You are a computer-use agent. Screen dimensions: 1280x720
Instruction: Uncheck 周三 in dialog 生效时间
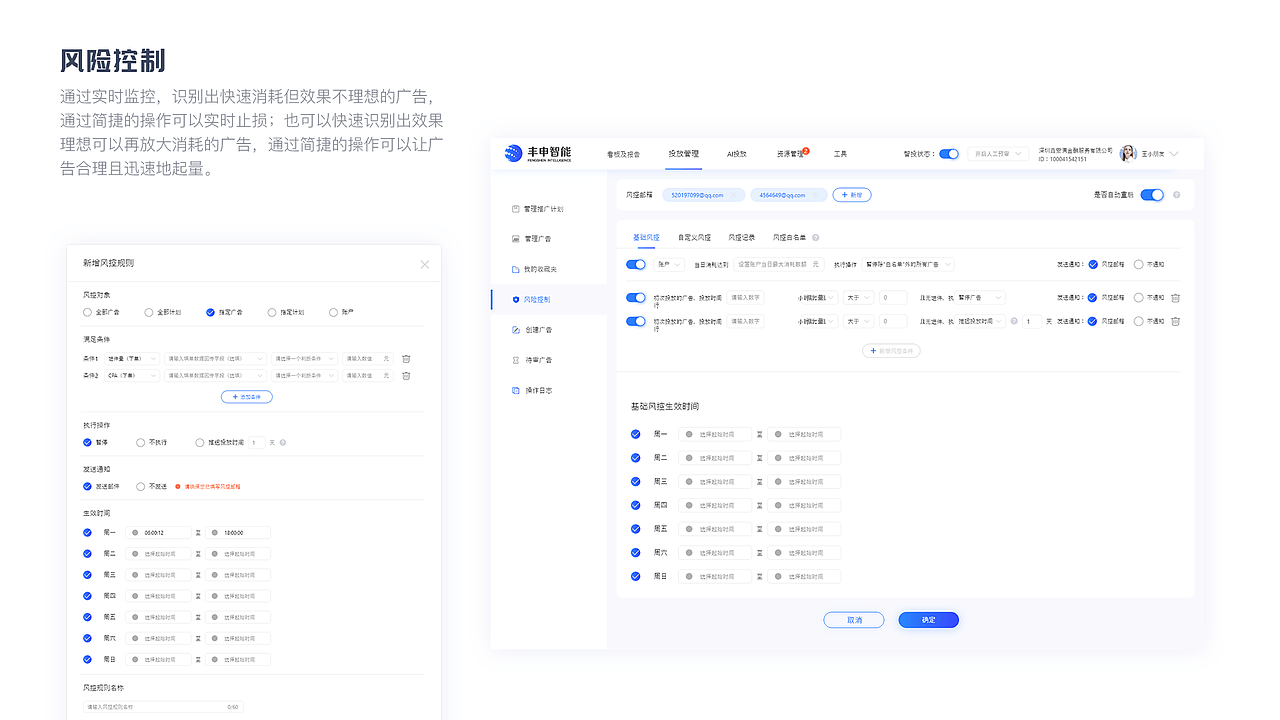pos(88,574)
